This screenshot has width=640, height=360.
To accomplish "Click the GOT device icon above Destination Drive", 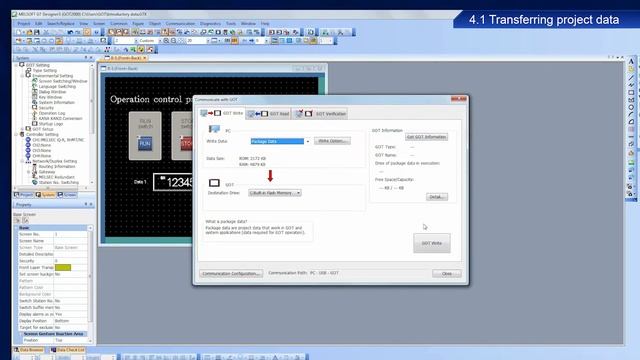I will (214, 183).
